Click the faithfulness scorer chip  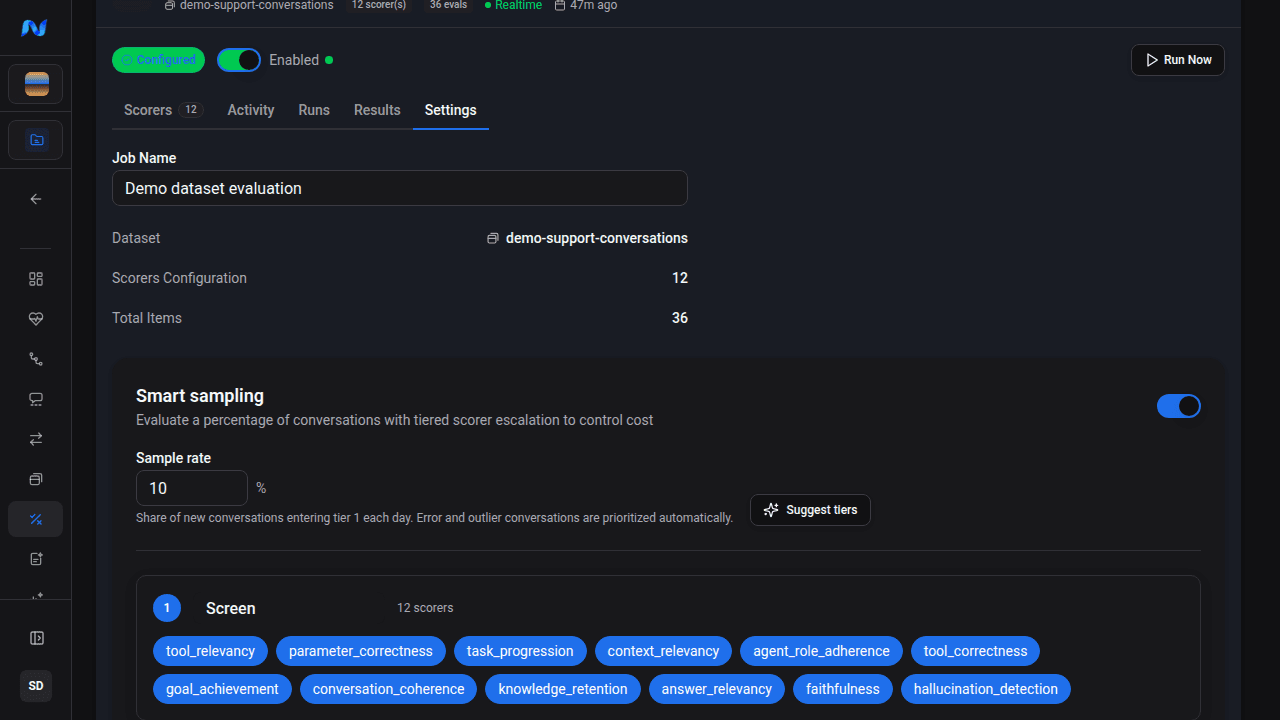coord(843,689)
